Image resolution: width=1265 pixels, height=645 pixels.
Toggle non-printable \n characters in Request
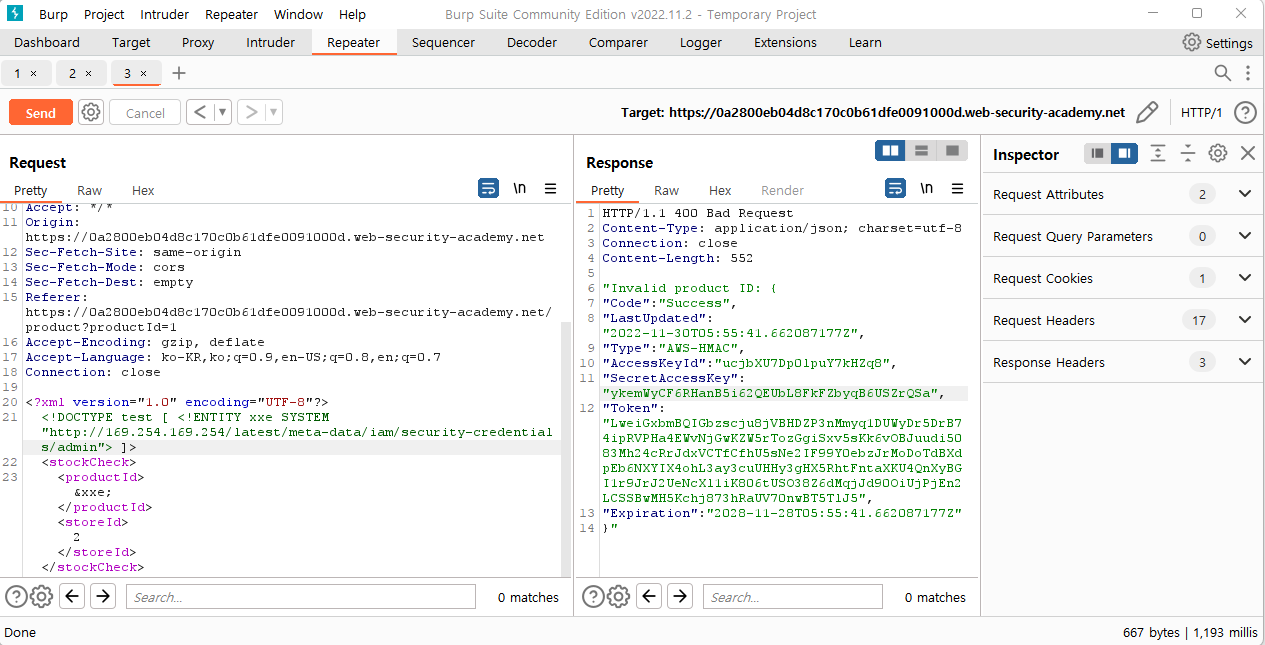point(520,188)
